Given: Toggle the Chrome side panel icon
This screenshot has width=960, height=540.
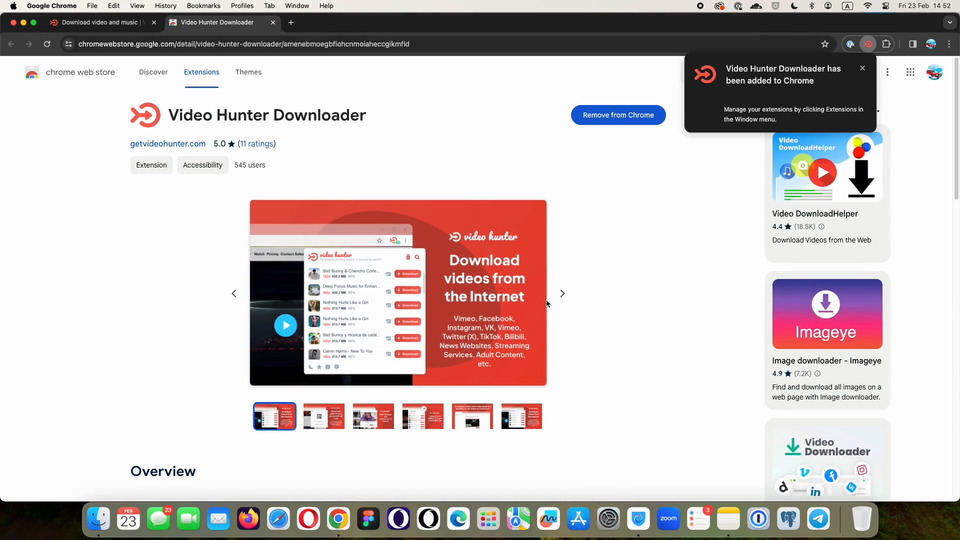Looking at the screenshot, I should click(913, 44).
